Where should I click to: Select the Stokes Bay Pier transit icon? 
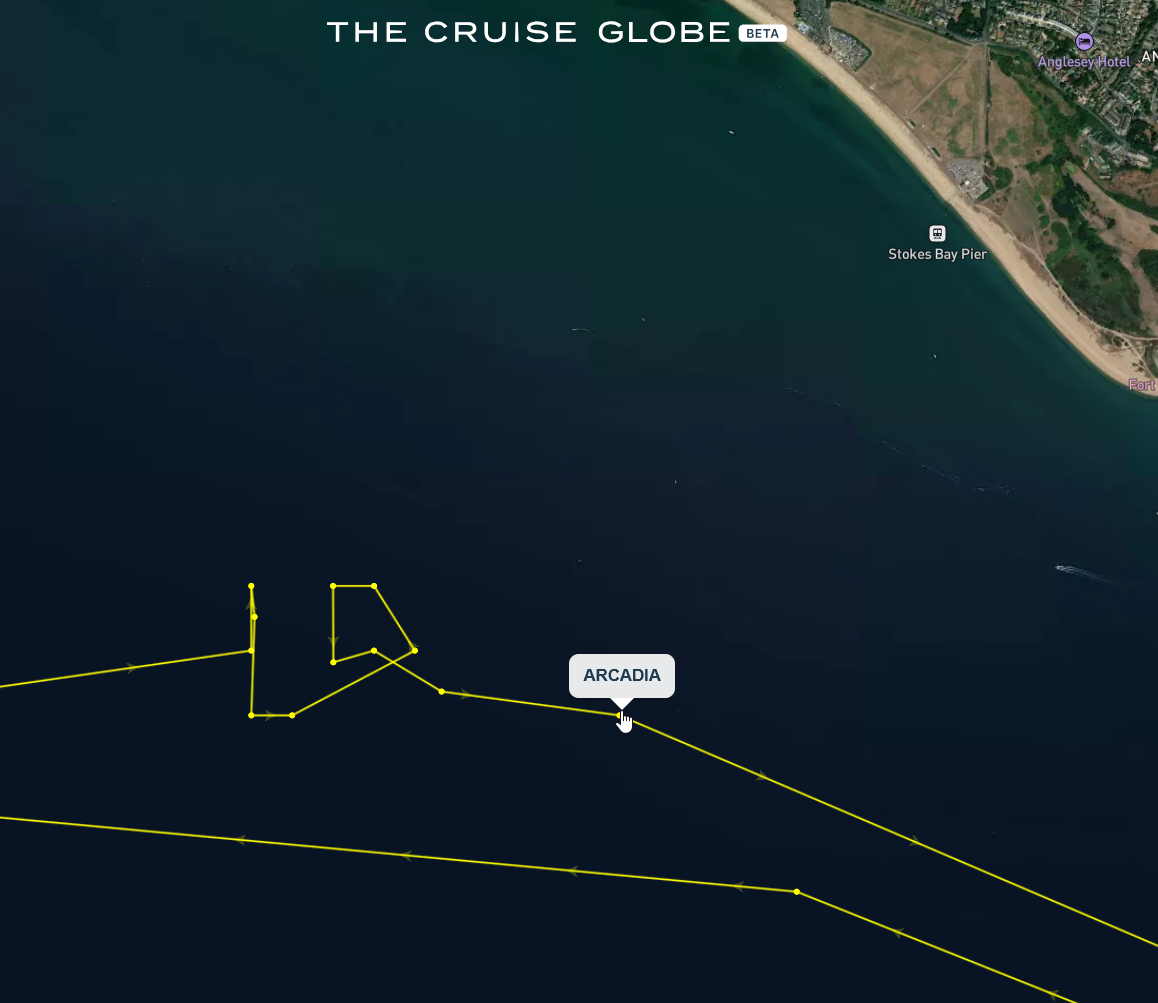(937, 233)
